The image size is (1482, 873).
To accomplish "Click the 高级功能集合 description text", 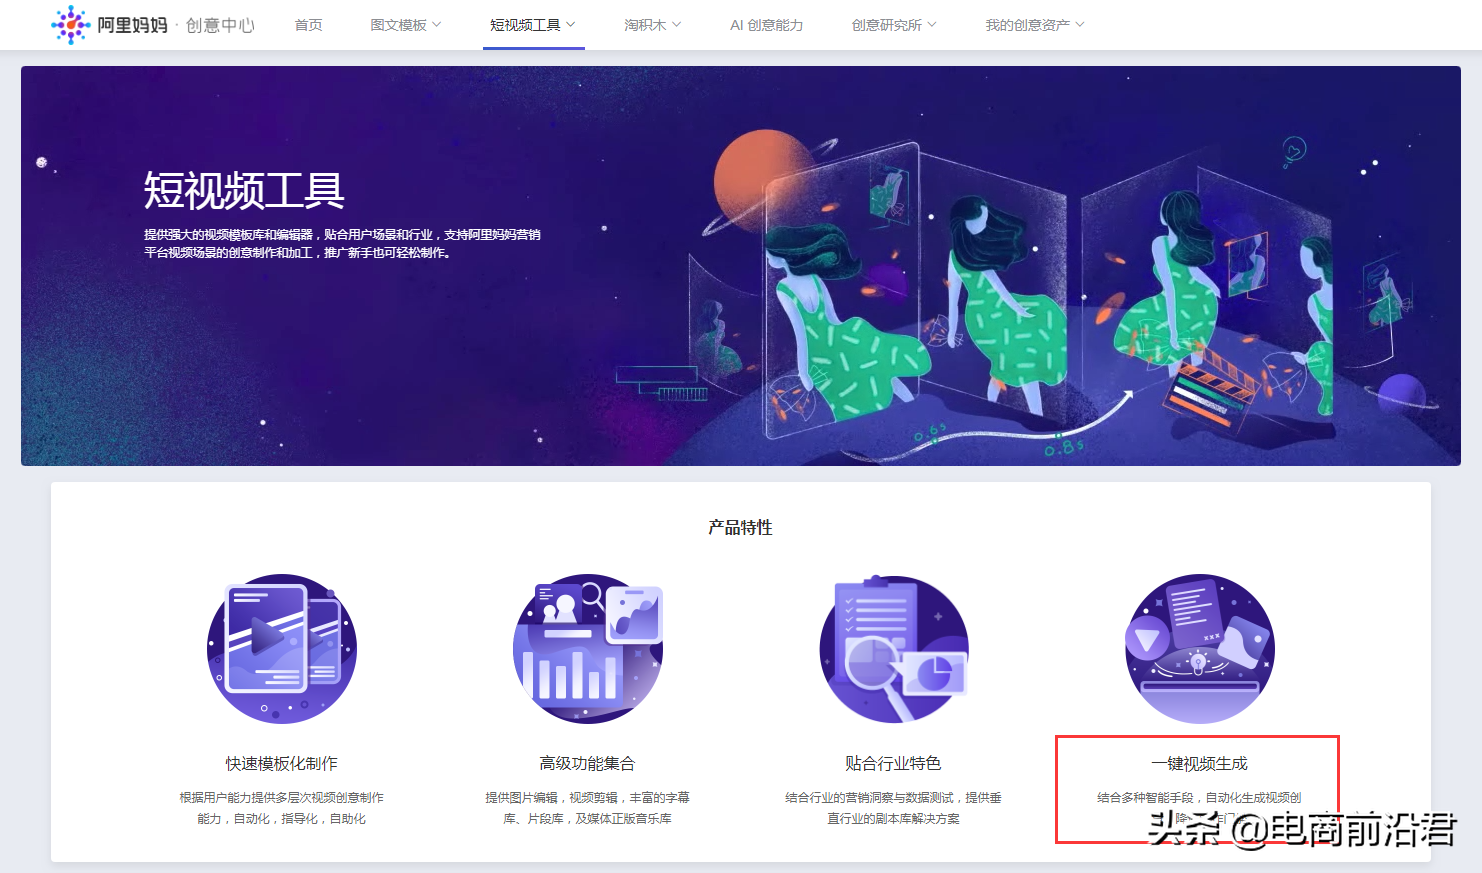I will [x=587, y=808].
